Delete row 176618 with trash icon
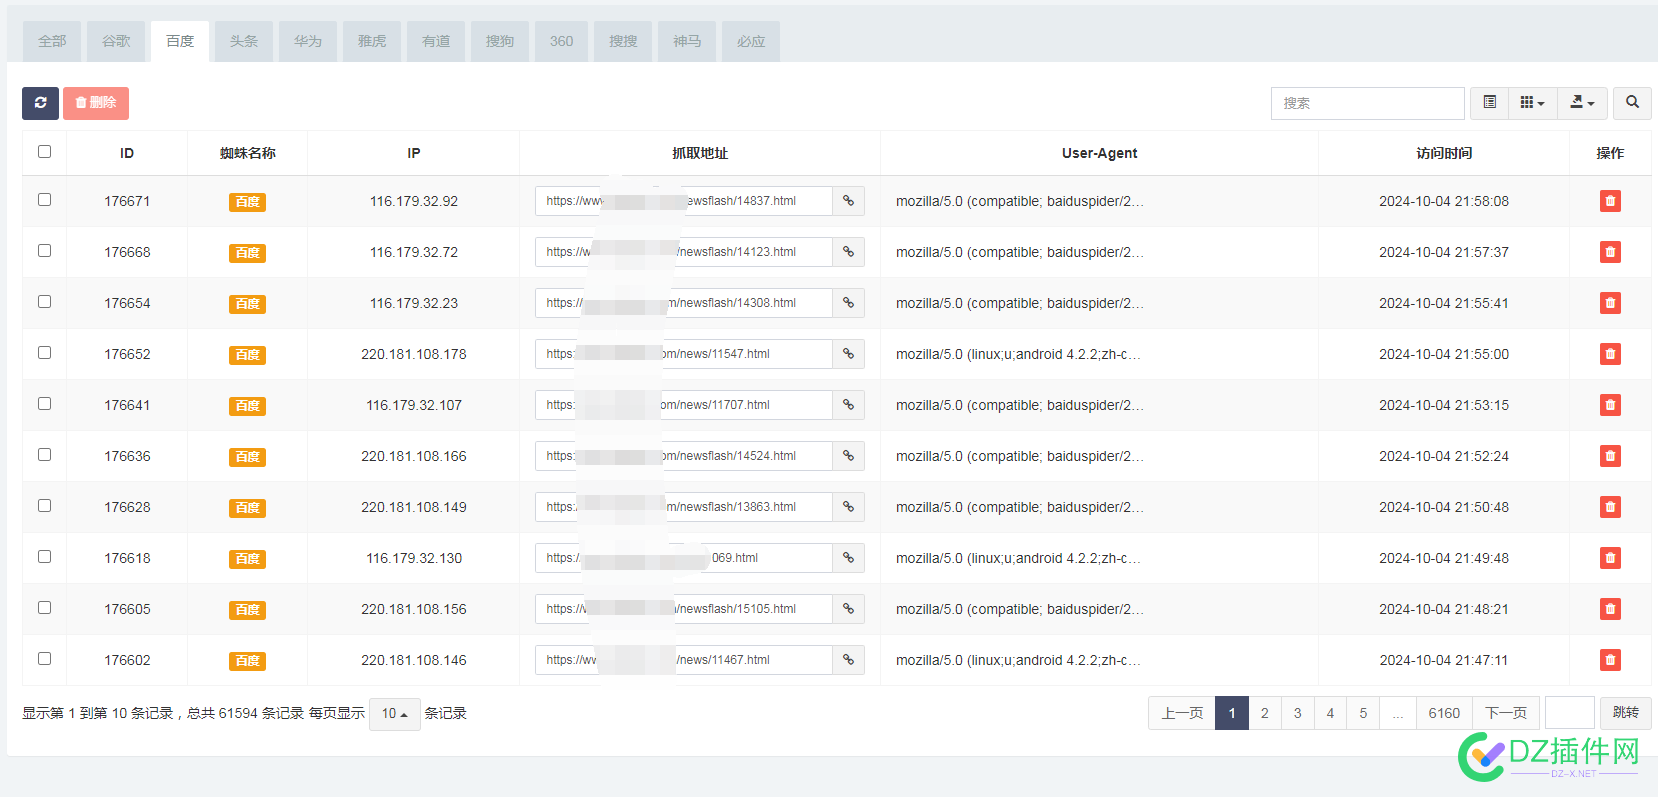Viewport: 1658px width, 797px height. [x=1610, y=558]
